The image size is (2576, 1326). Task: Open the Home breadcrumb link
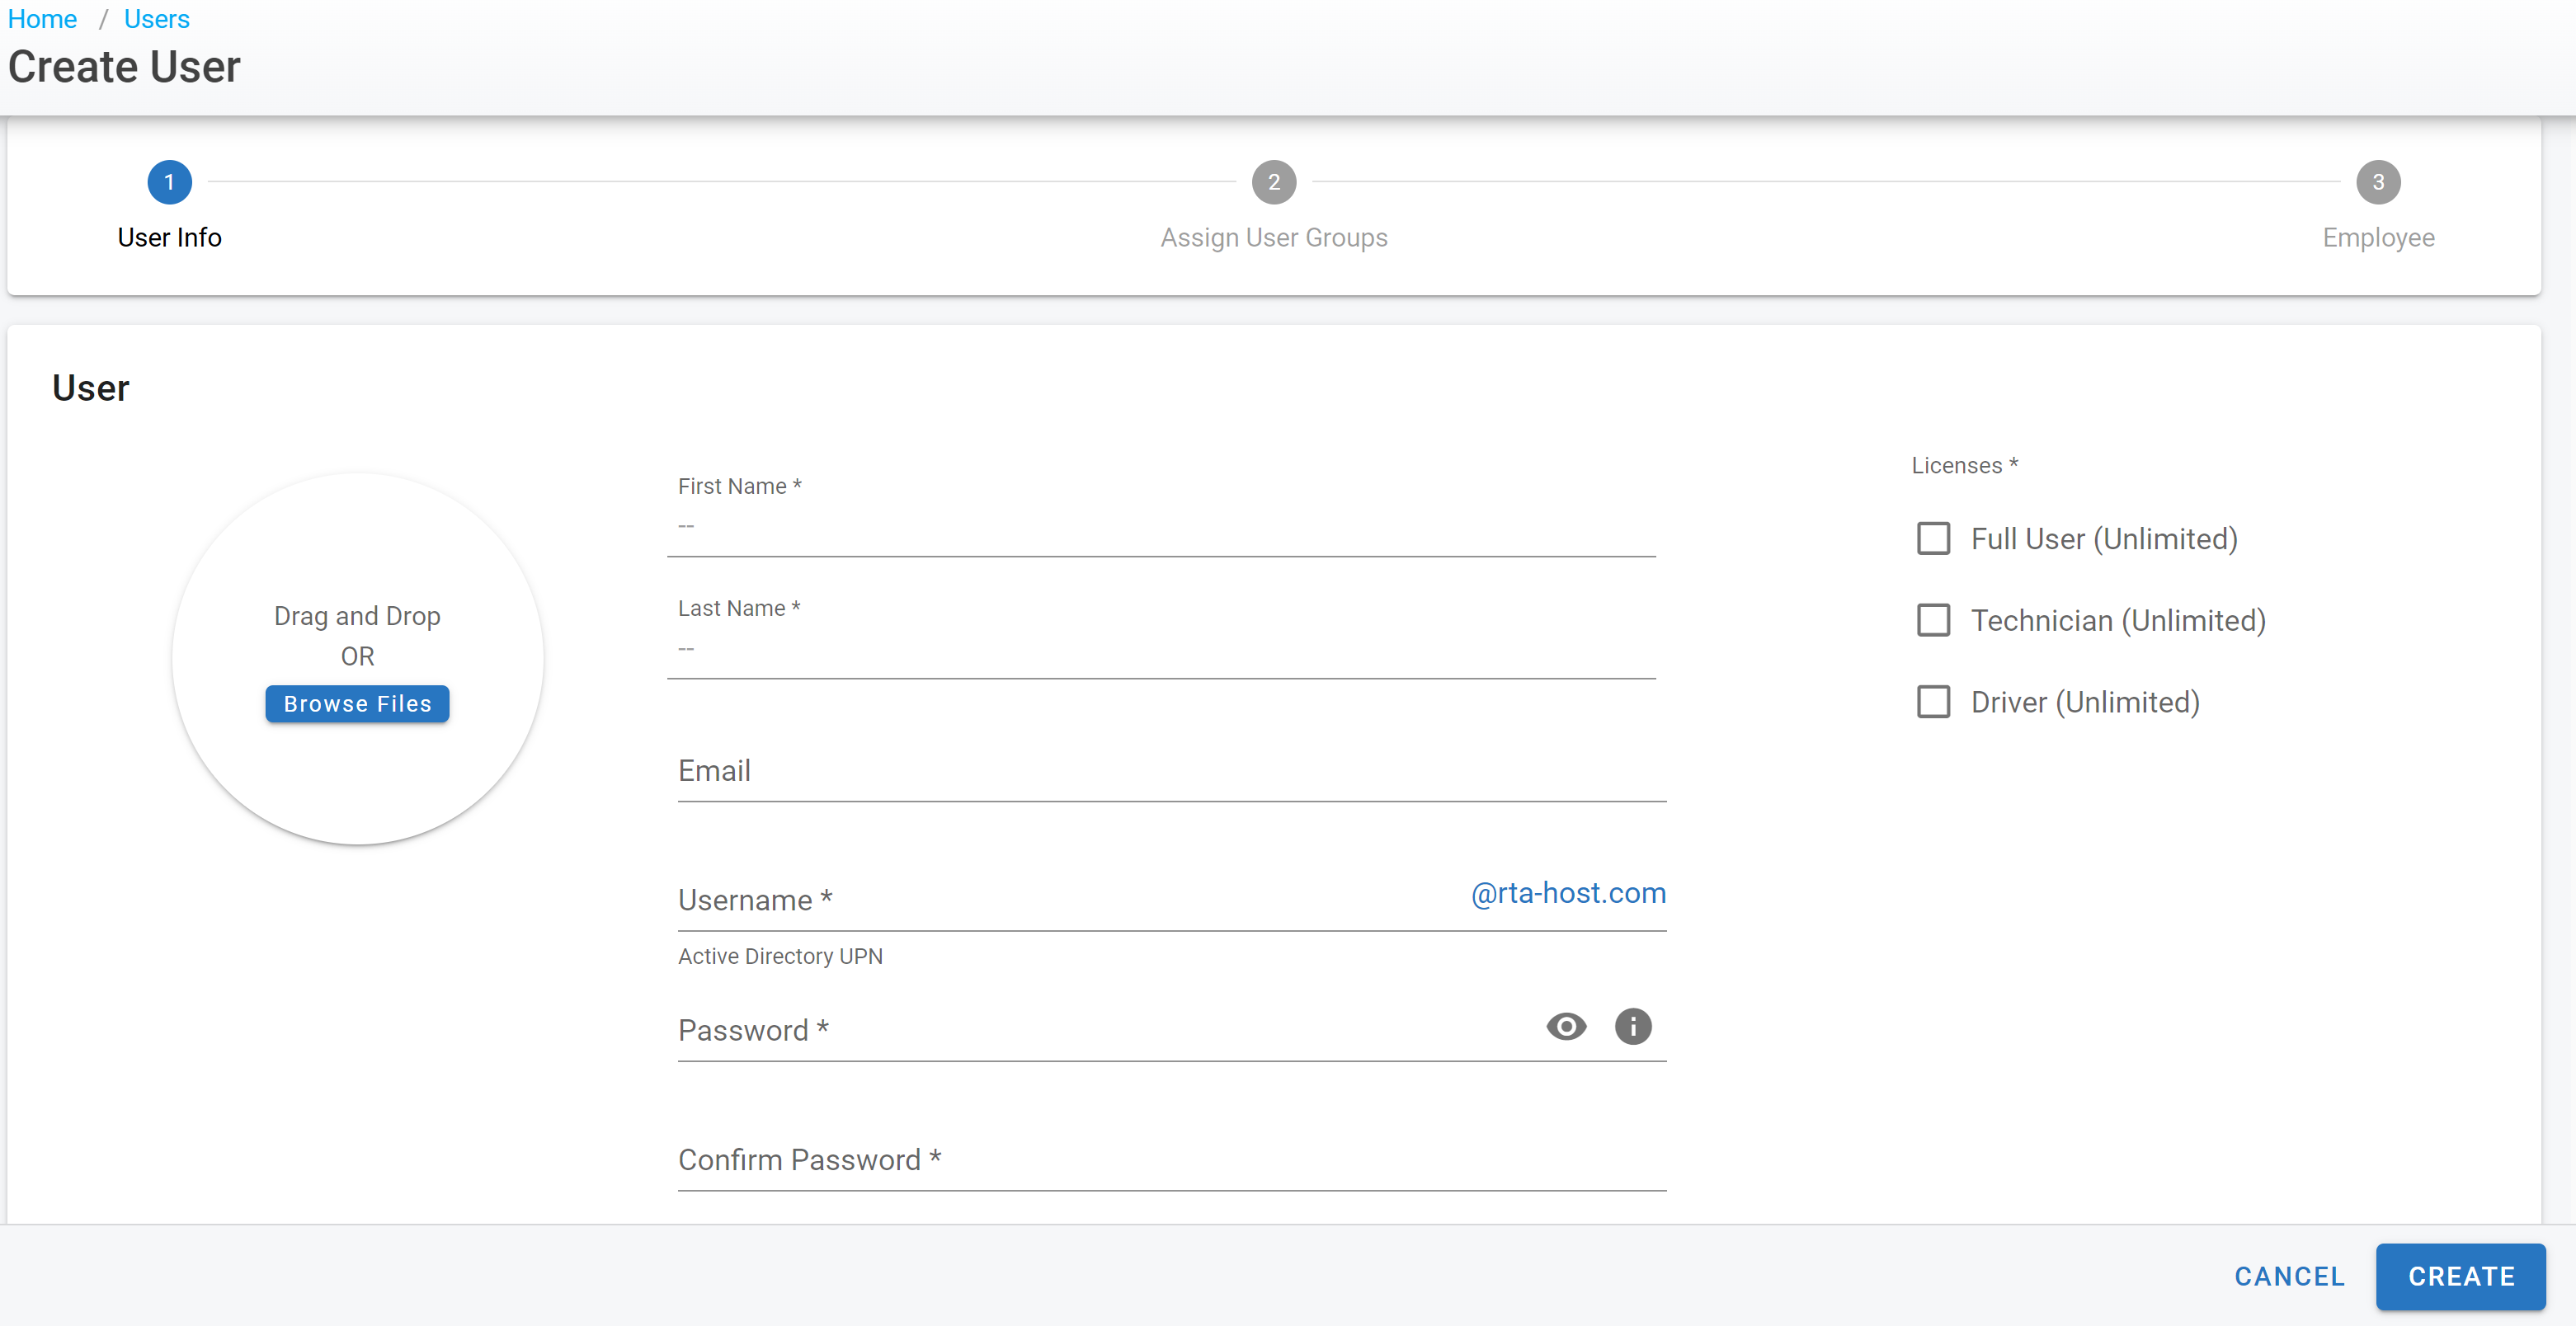42,19
